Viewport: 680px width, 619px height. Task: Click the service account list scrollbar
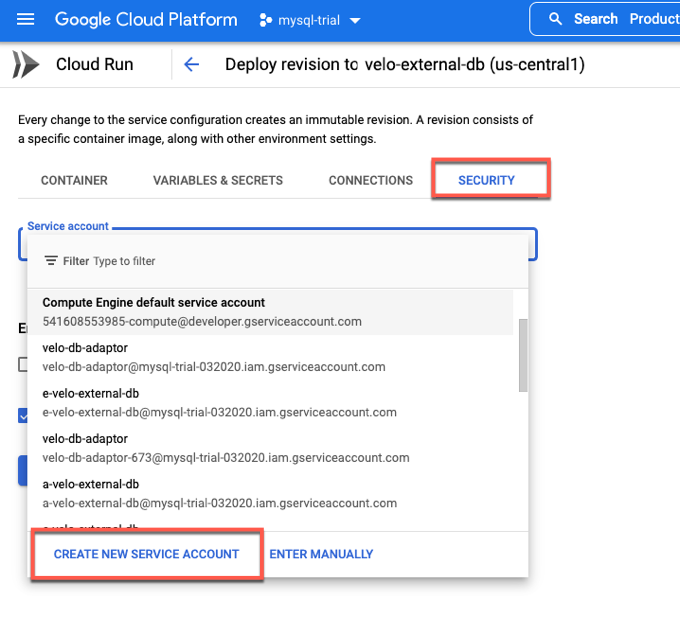[x=523, y=356]
